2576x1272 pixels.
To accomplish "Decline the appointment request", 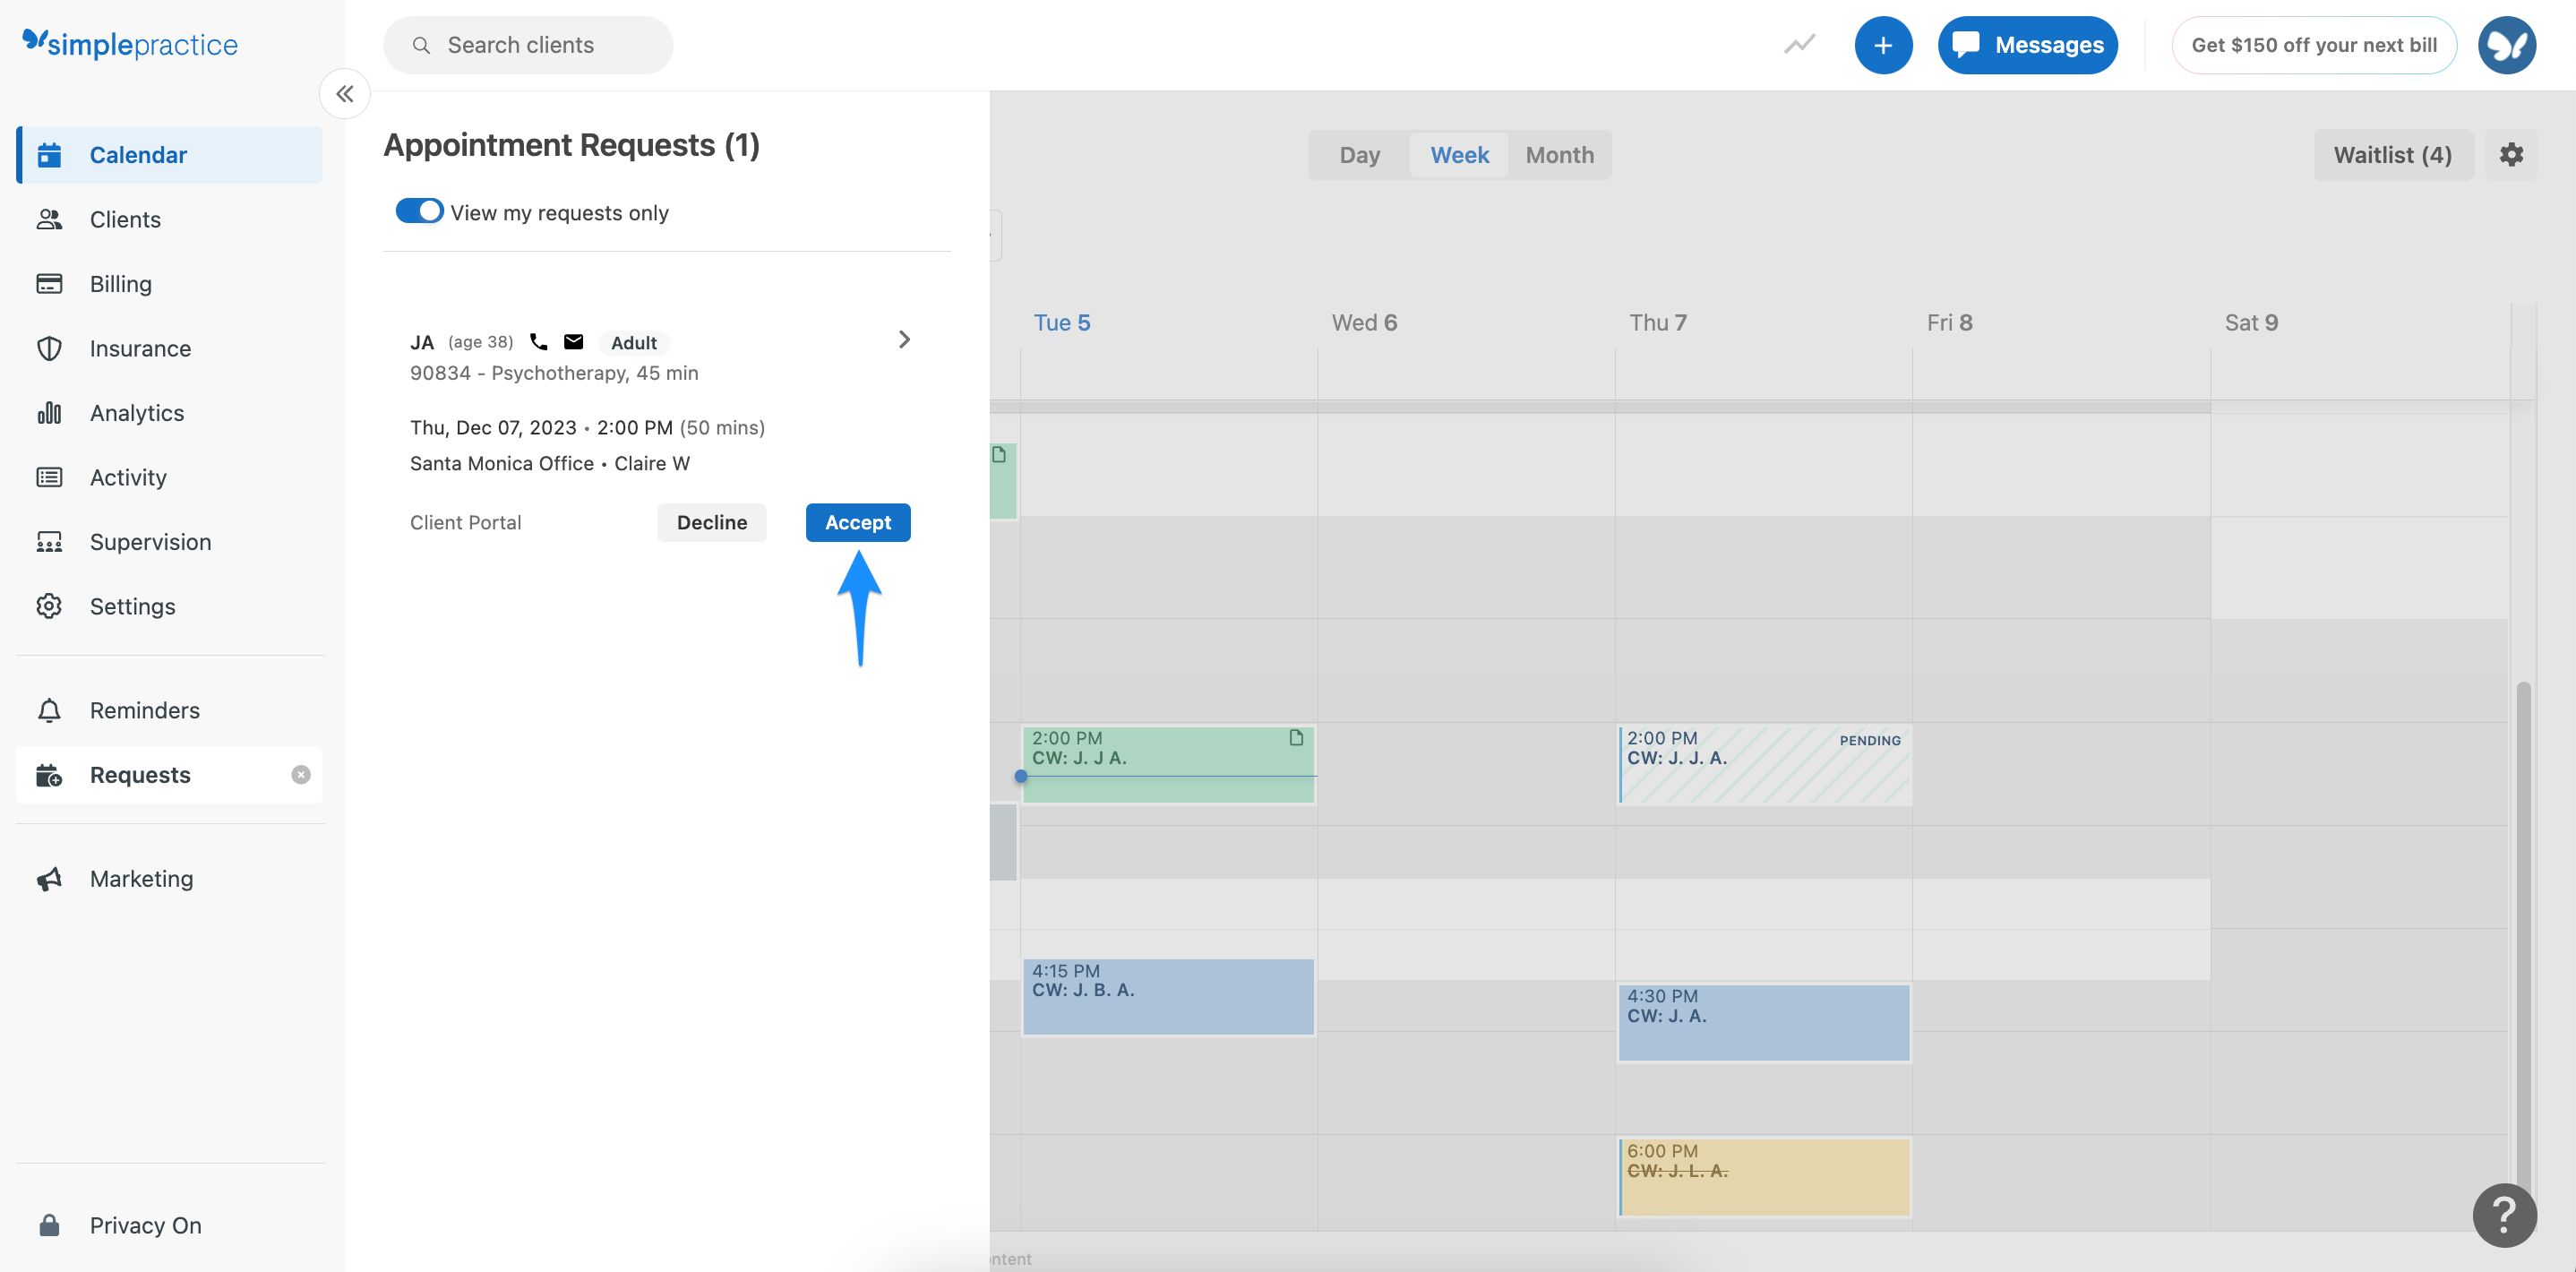I will (x=711, y=522).
